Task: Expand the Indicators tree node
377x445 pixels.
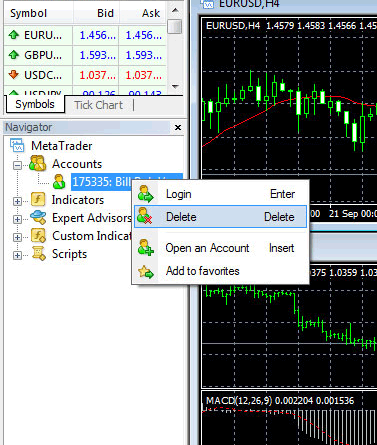Action: tap(17, 201)
